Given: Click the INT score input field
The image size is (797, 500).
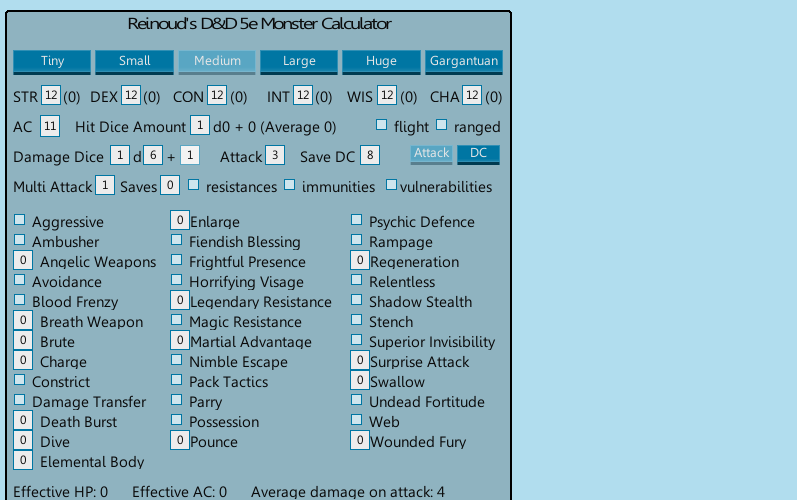Looking at the screenshot, I should tap(303, 95).
